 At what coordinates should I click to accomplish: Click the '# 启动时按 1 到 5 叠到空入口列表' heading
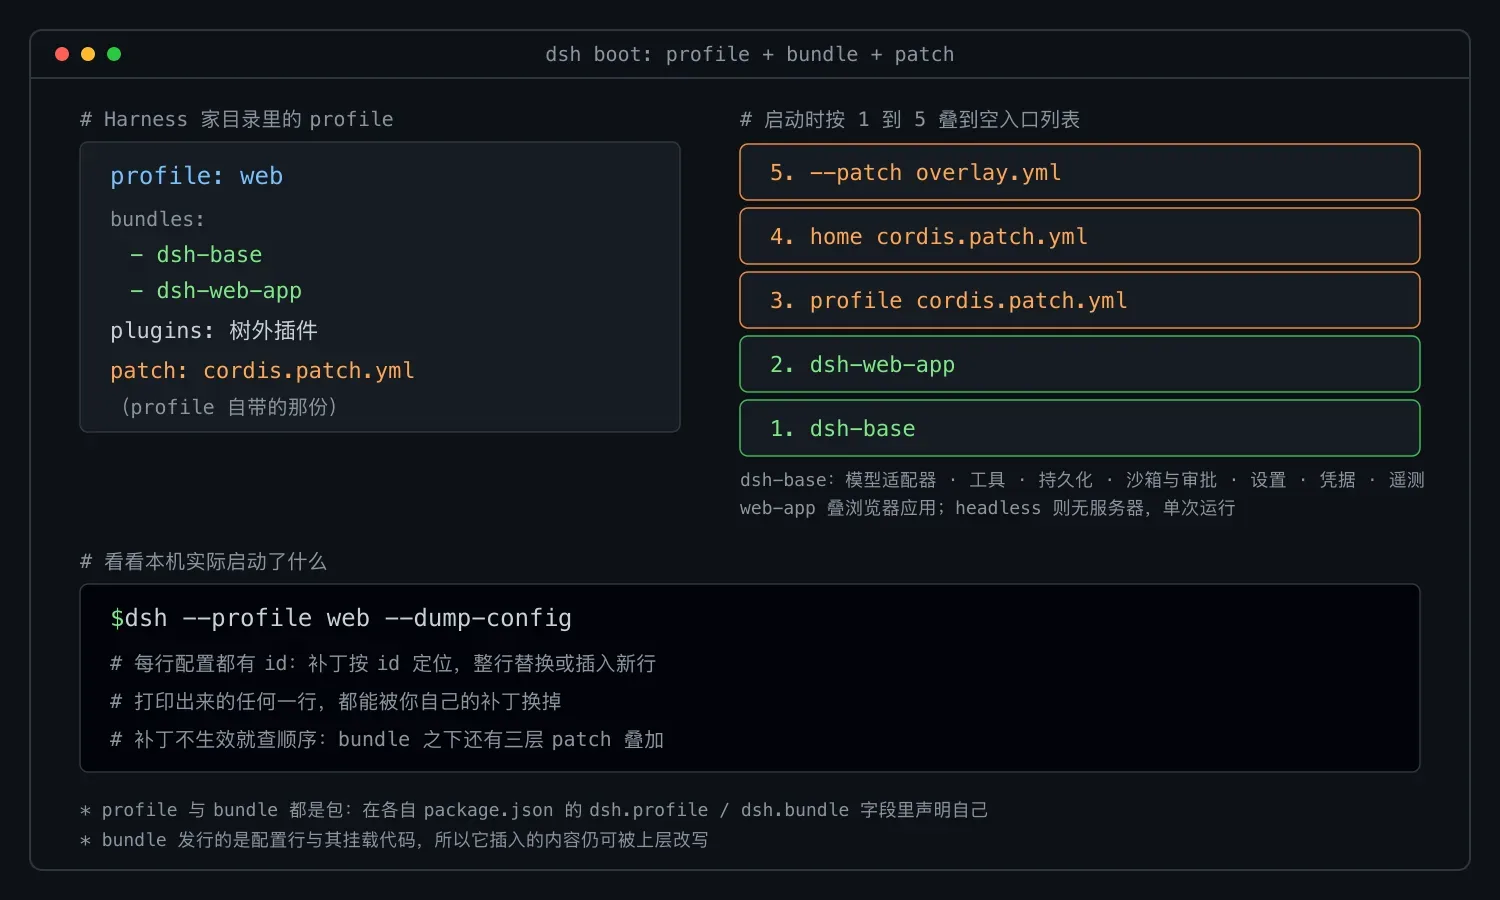click(x=910, y=119)
